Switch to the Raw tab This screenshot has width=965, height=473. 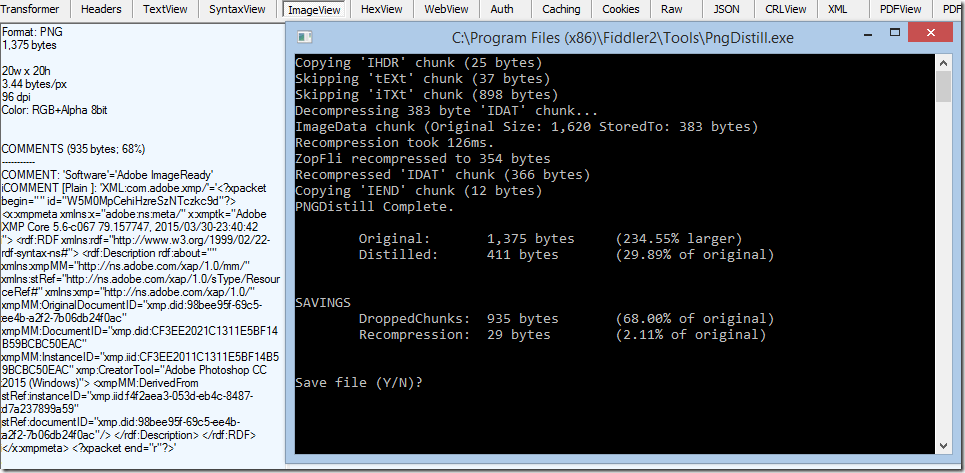click(x=673, y=9)
